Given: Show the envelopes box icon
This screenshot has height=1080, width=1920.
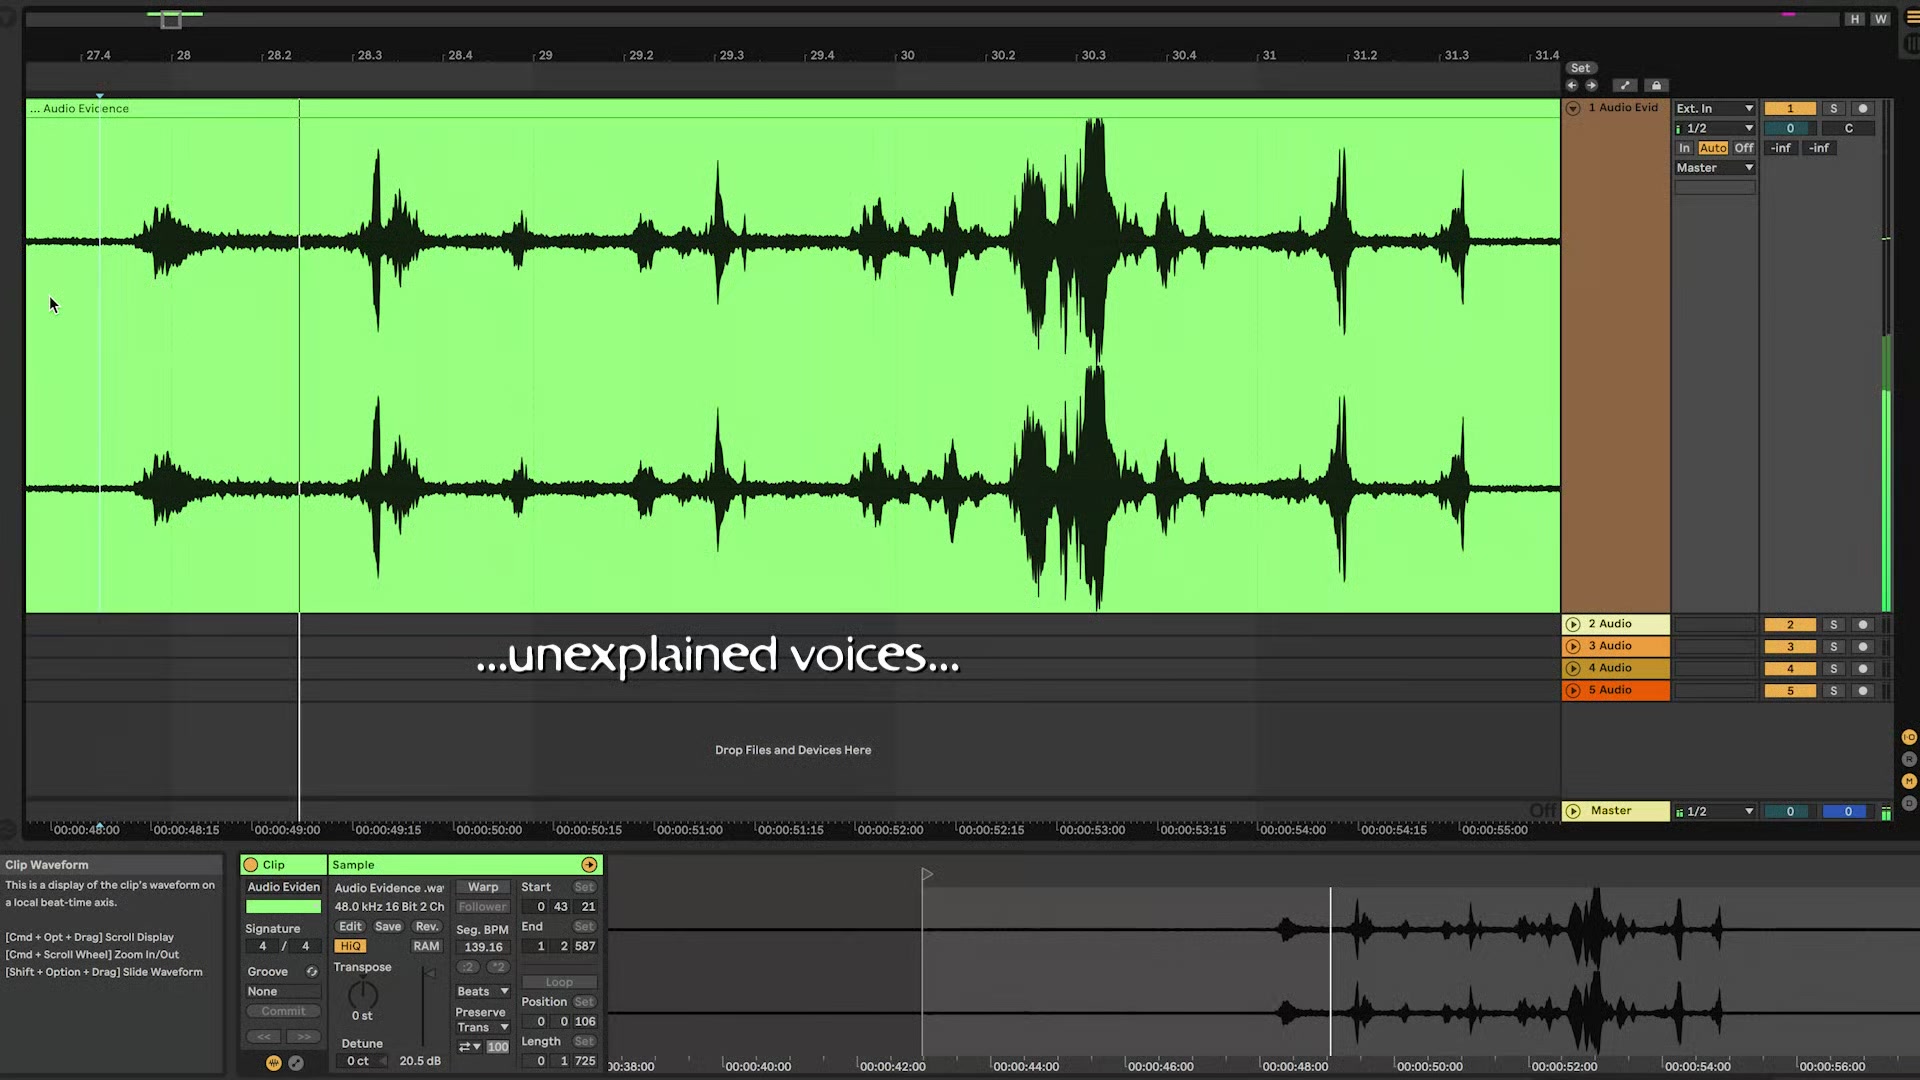Looking at the screenshot, I should tap(296, 1063).
